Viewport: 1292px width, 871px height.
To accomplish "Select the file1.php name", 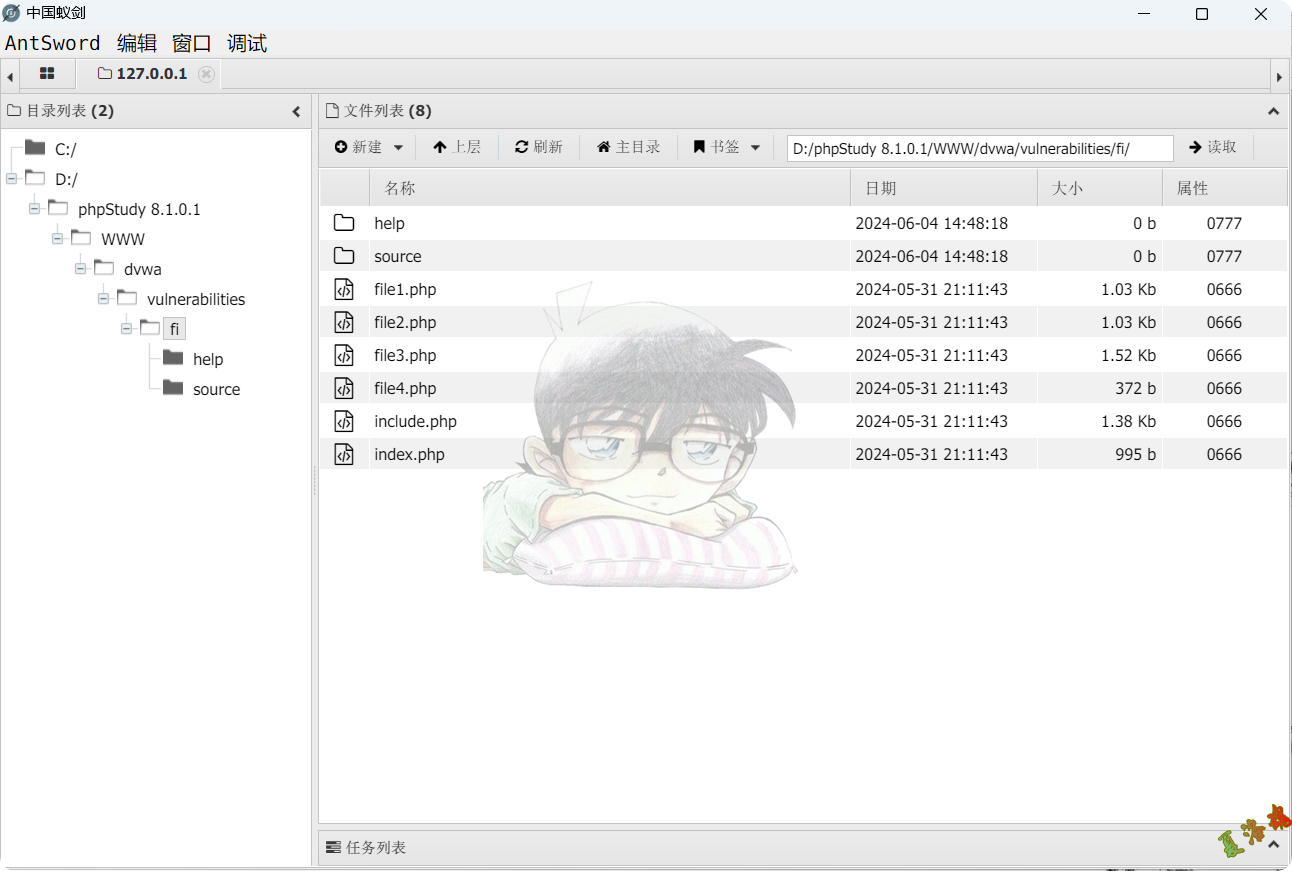I will [405, 289].
